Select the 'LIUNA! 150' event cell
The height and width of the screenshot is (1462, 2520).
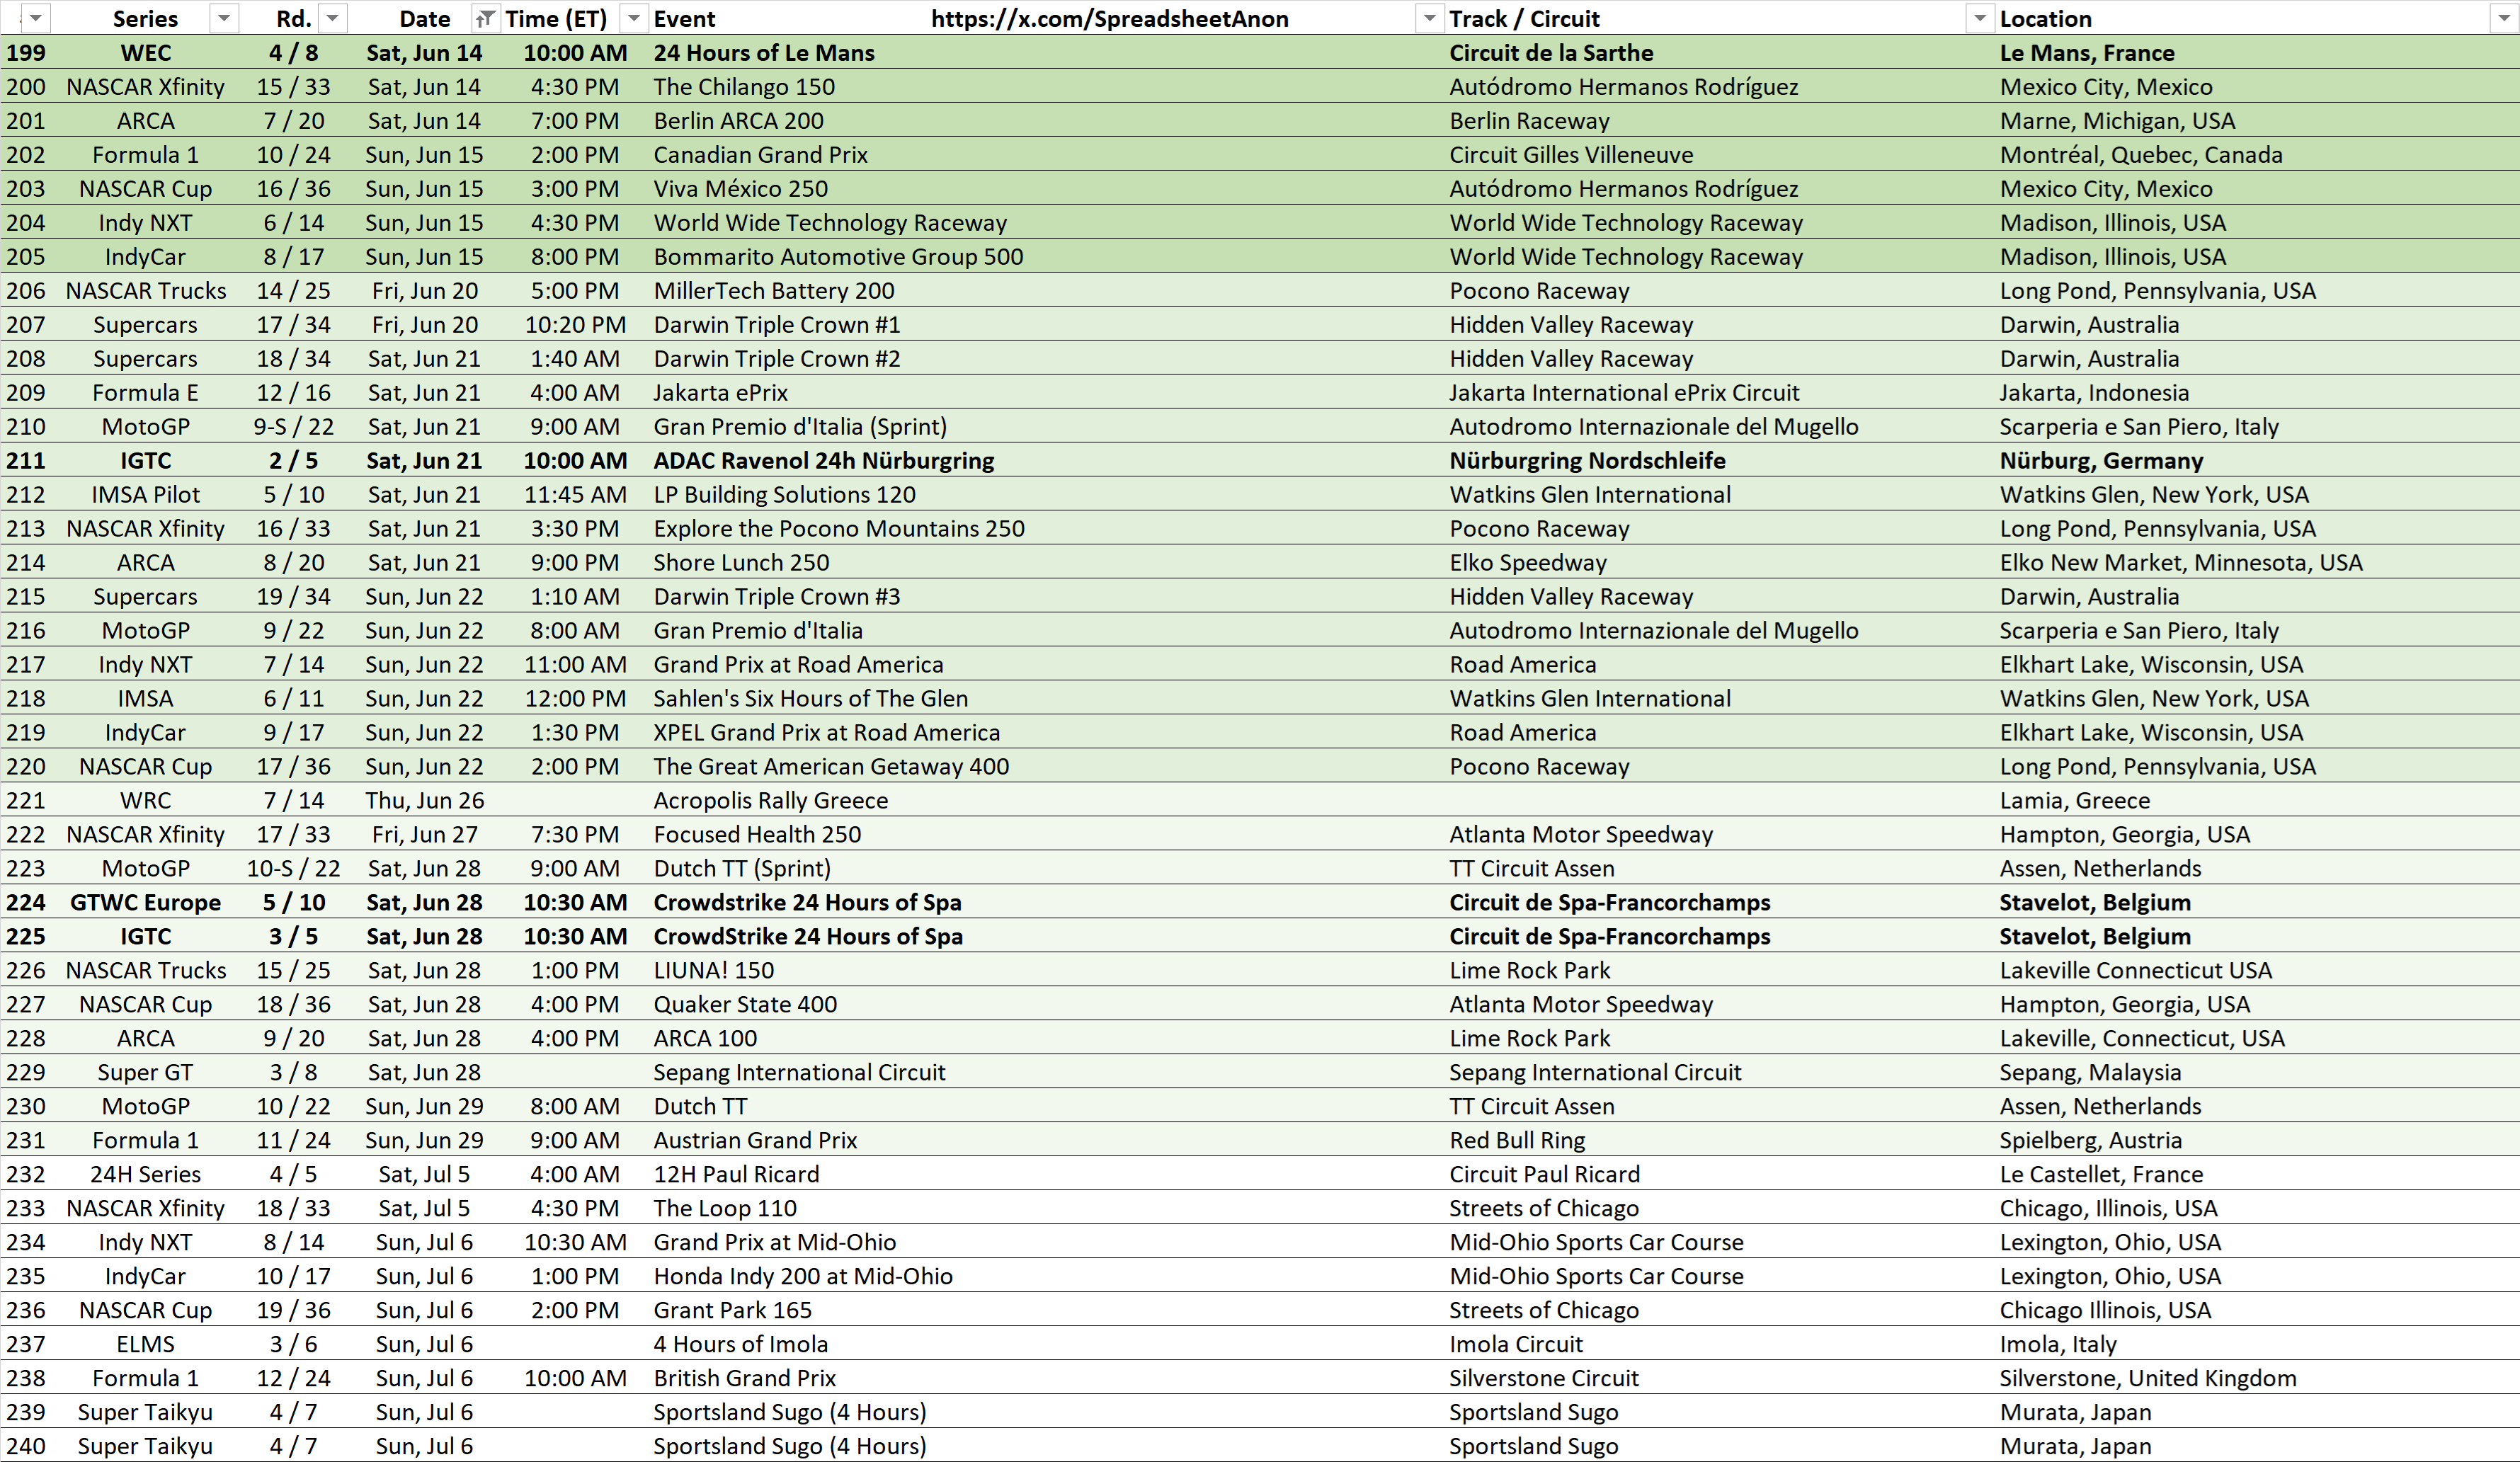tap(713, 971)
